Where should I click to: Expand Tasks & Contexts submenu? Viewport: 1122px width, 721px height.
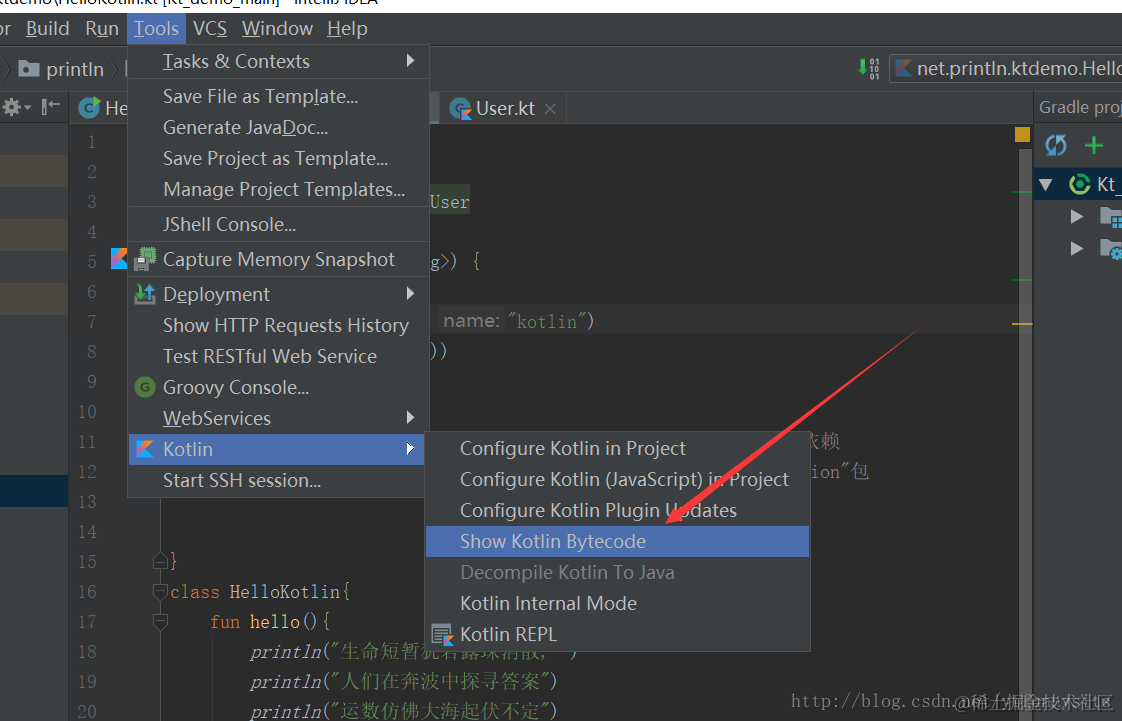pyautogui.click(x=278, y=62)
